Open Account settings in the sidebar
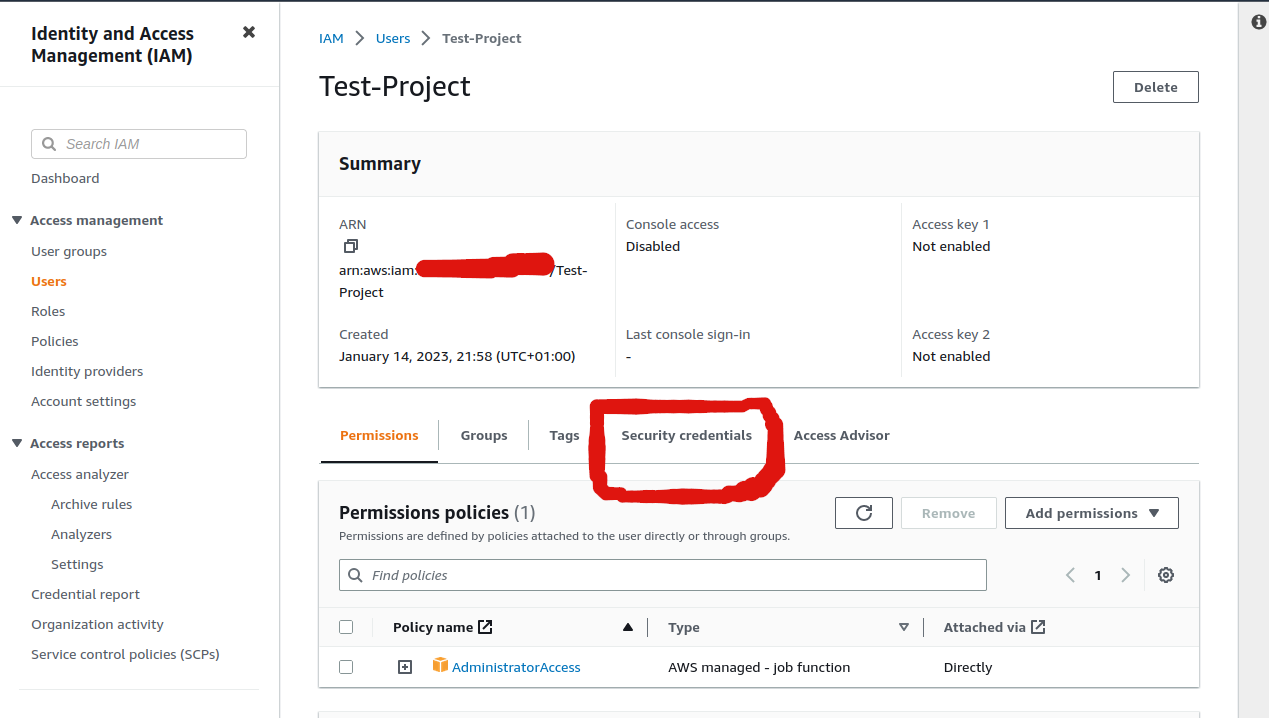The height and width of the screenshot is (718, 1269). 84,401
